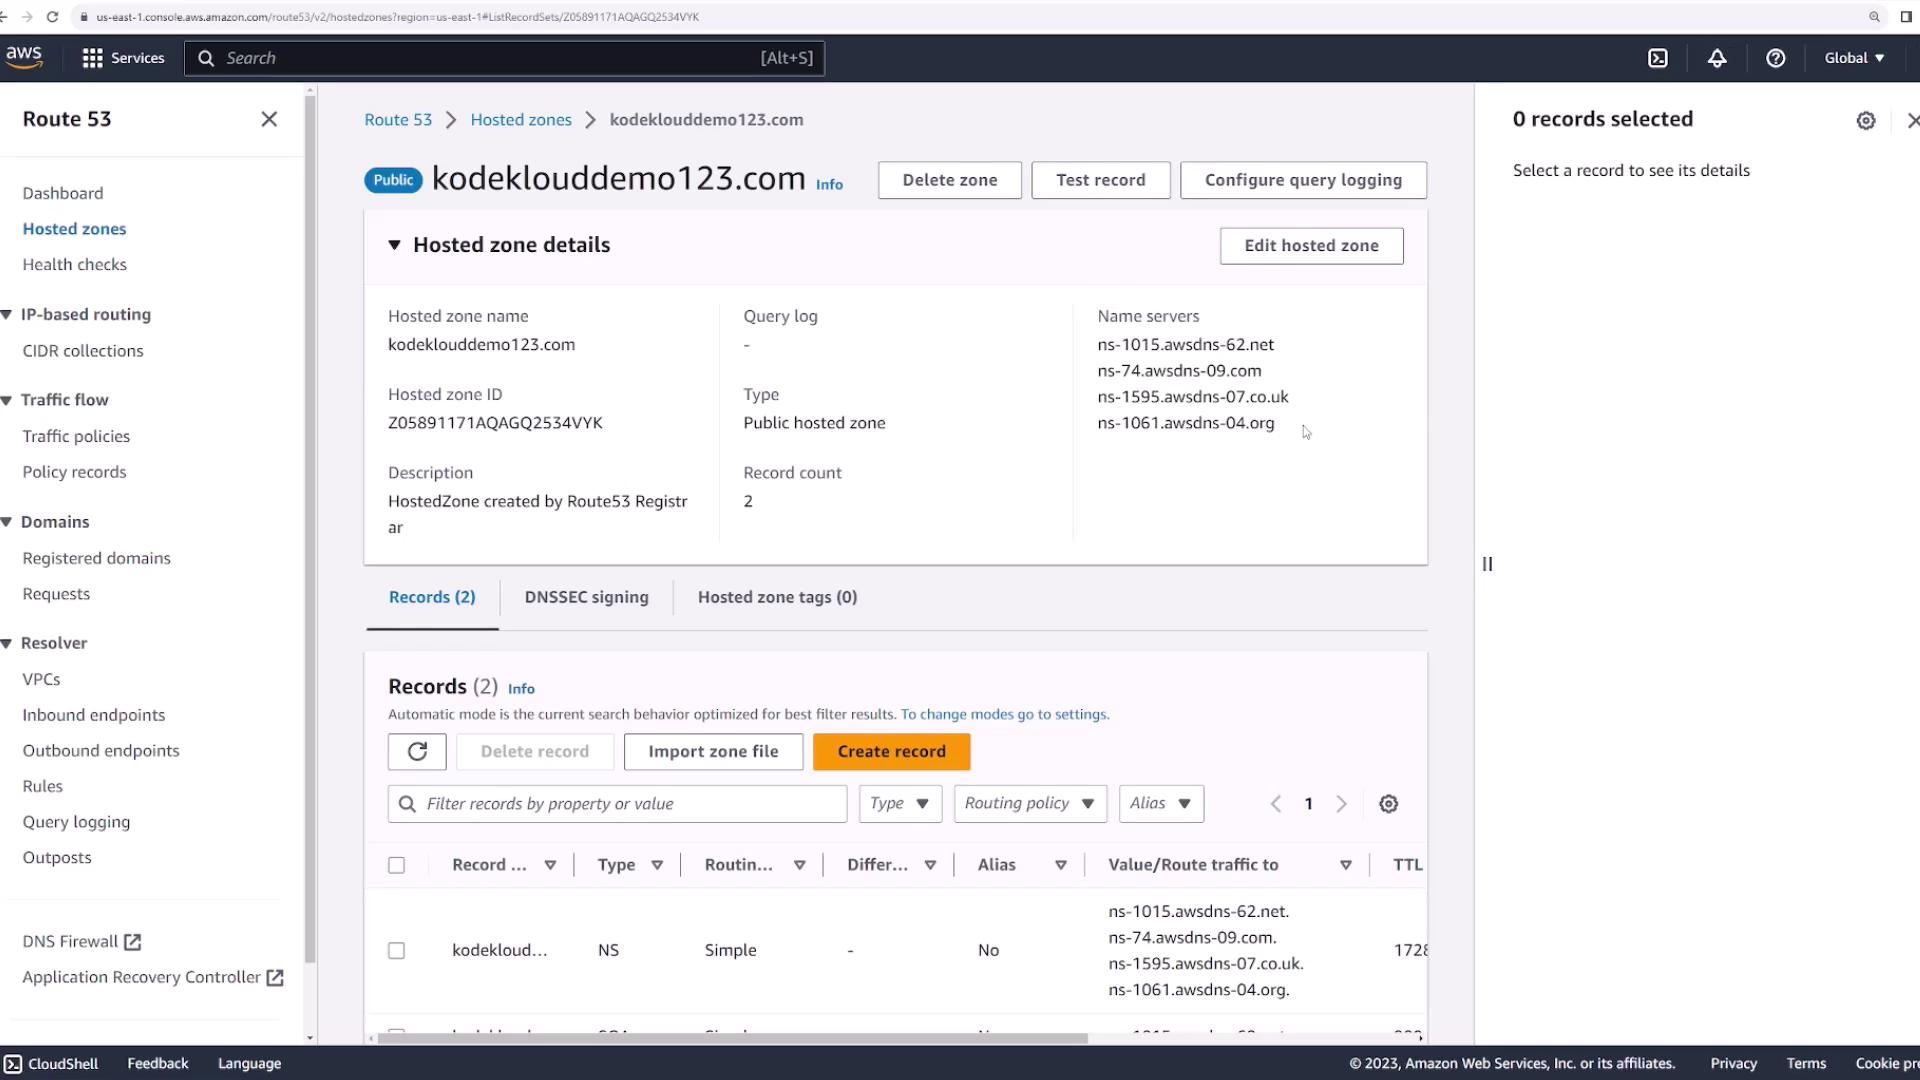This screenshot has height=1080, width=1920.
Task: Open the Routing policy filter dropdown
Action: [x=1029, y=804]
